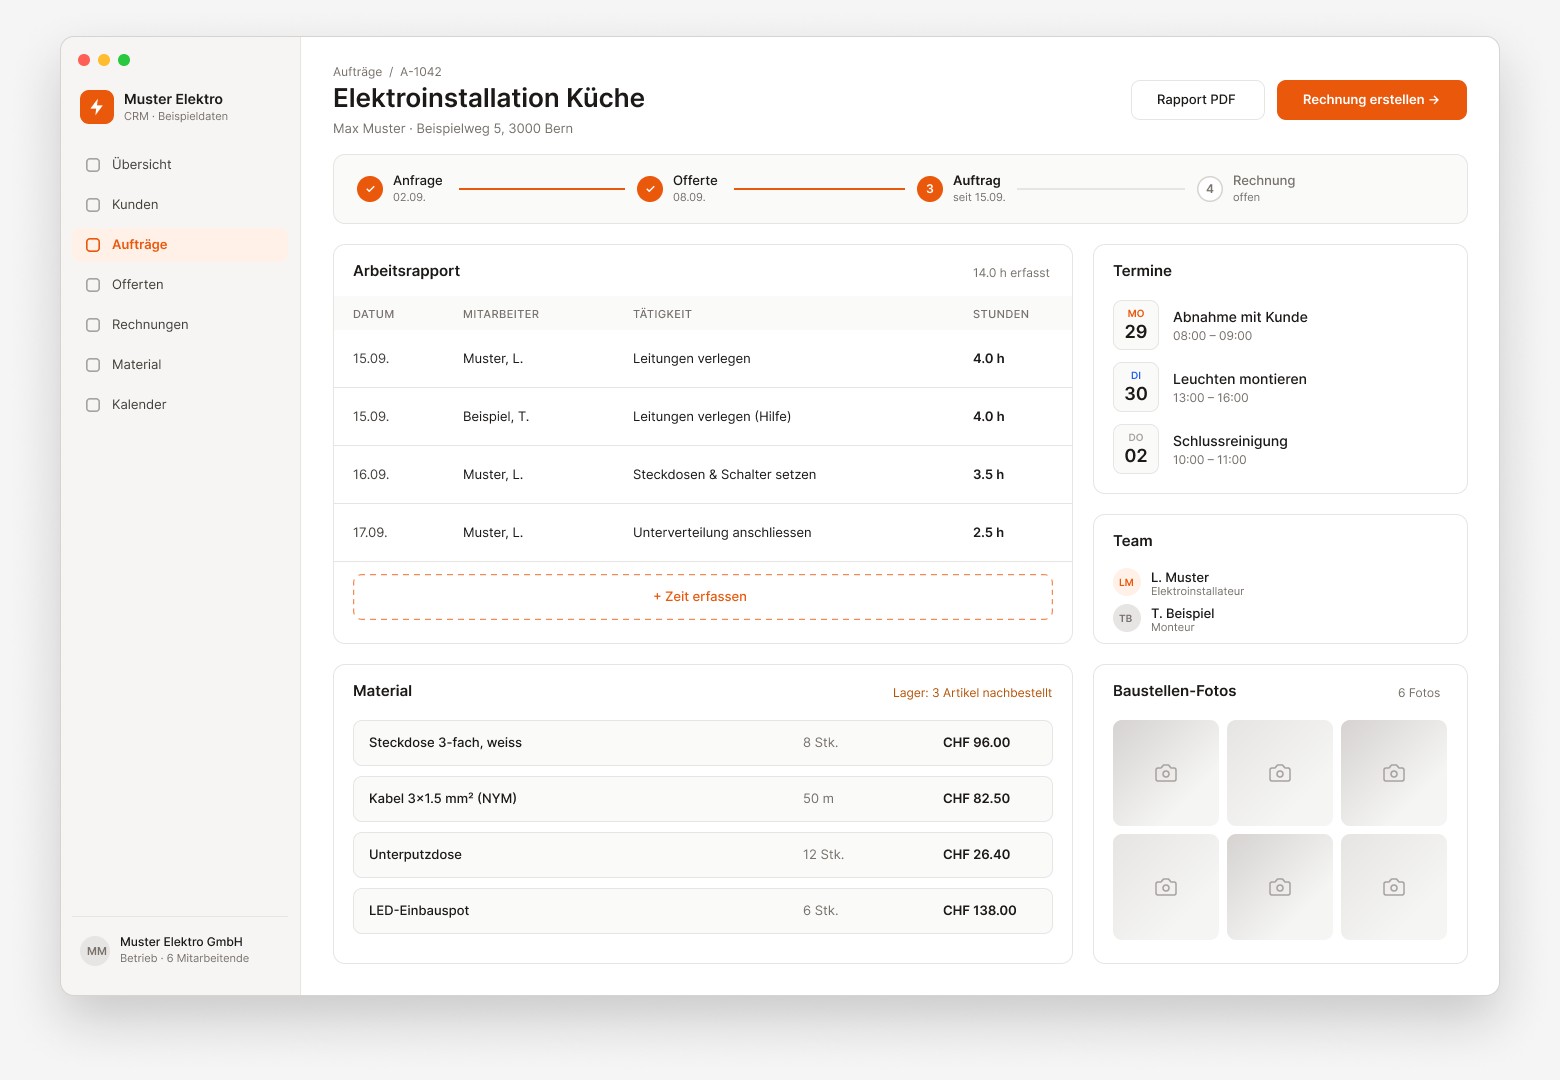Click the Kalender square icon

click(x=93, y=405)
